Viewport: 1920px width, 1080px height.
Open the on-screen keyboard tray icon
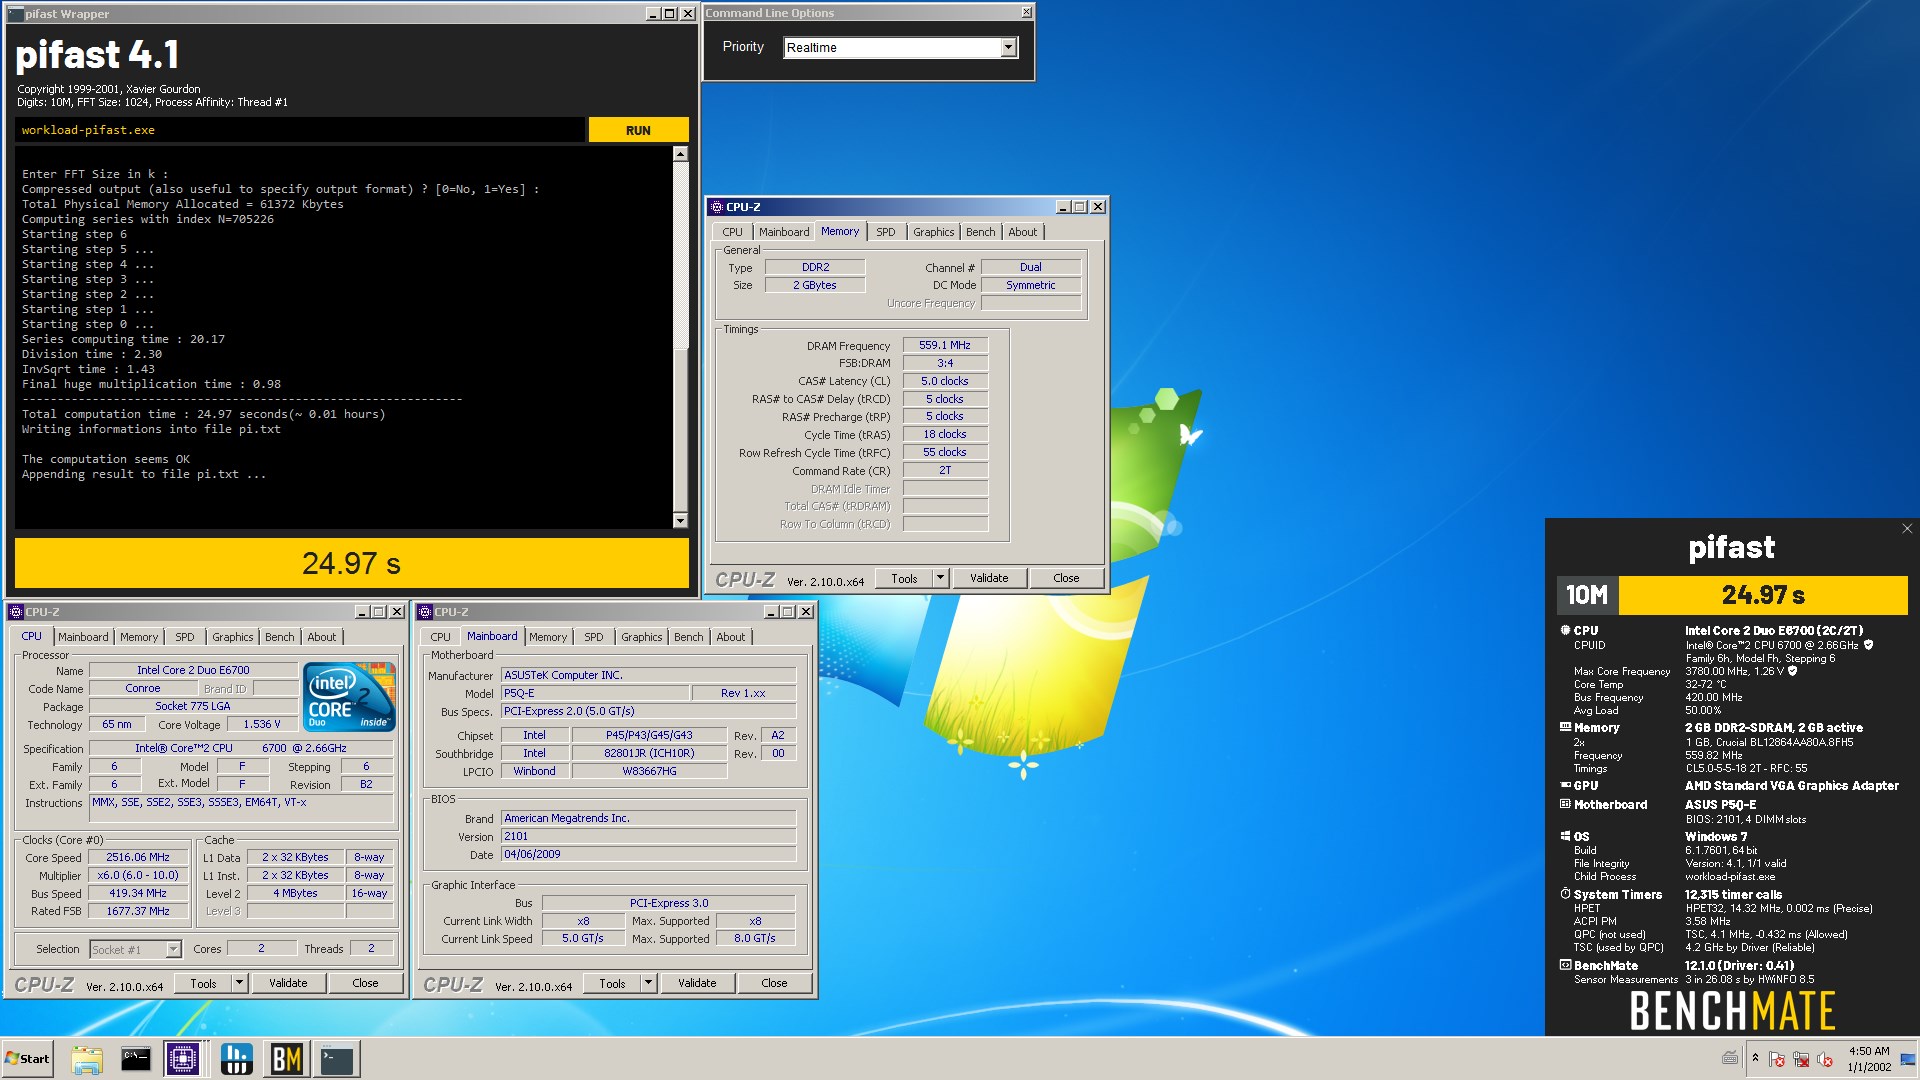coord(1731,1058)
